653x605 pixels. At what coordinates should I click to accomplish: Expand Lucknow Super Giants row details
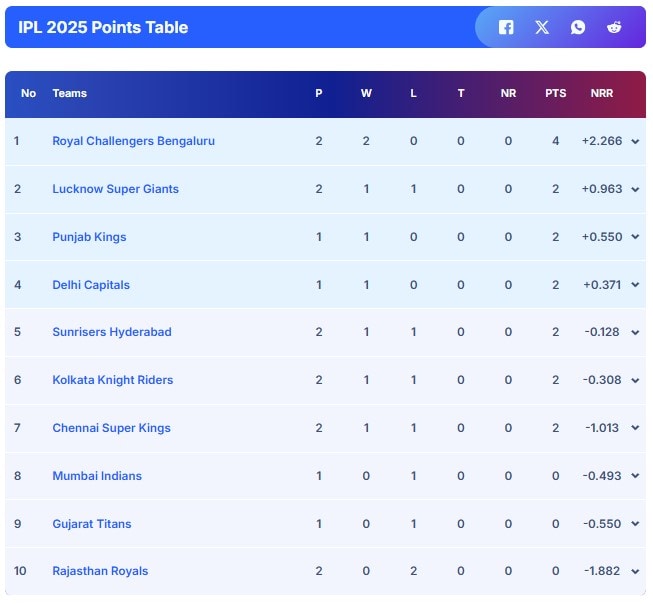[x=635, y=189]
